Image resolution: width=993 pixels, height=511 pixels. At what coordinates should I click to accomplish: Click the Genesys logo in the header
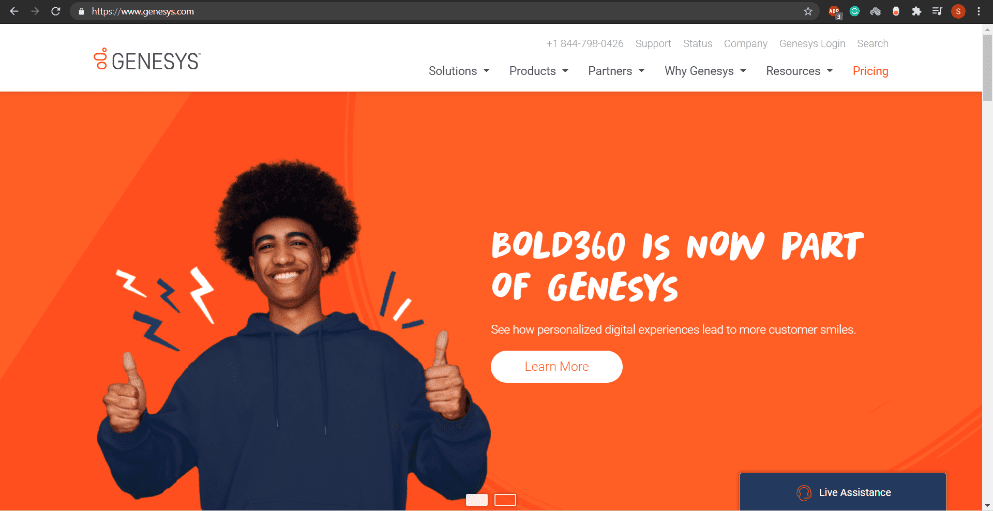coord(147,60)
